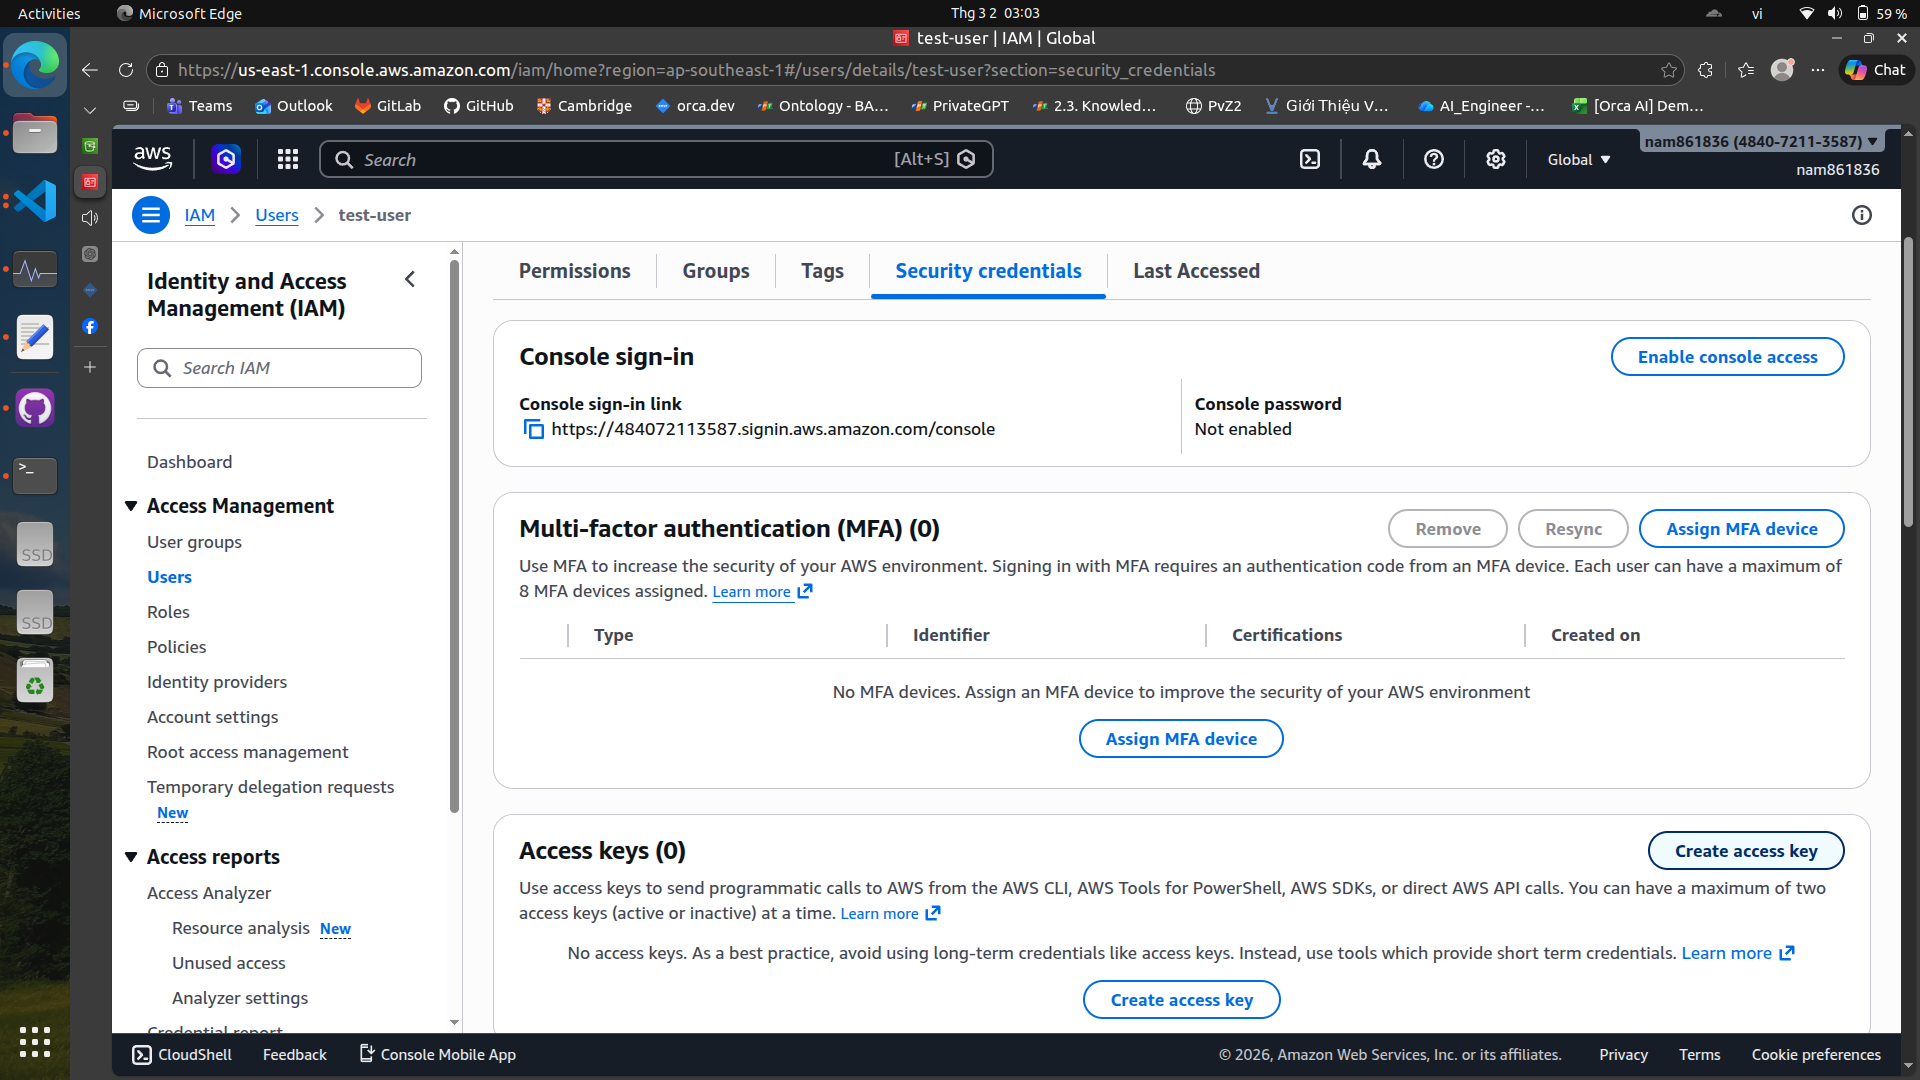Click the info panel icon at right
The width and height of the screenshot is (1920, 1080).
point(1862,215)
